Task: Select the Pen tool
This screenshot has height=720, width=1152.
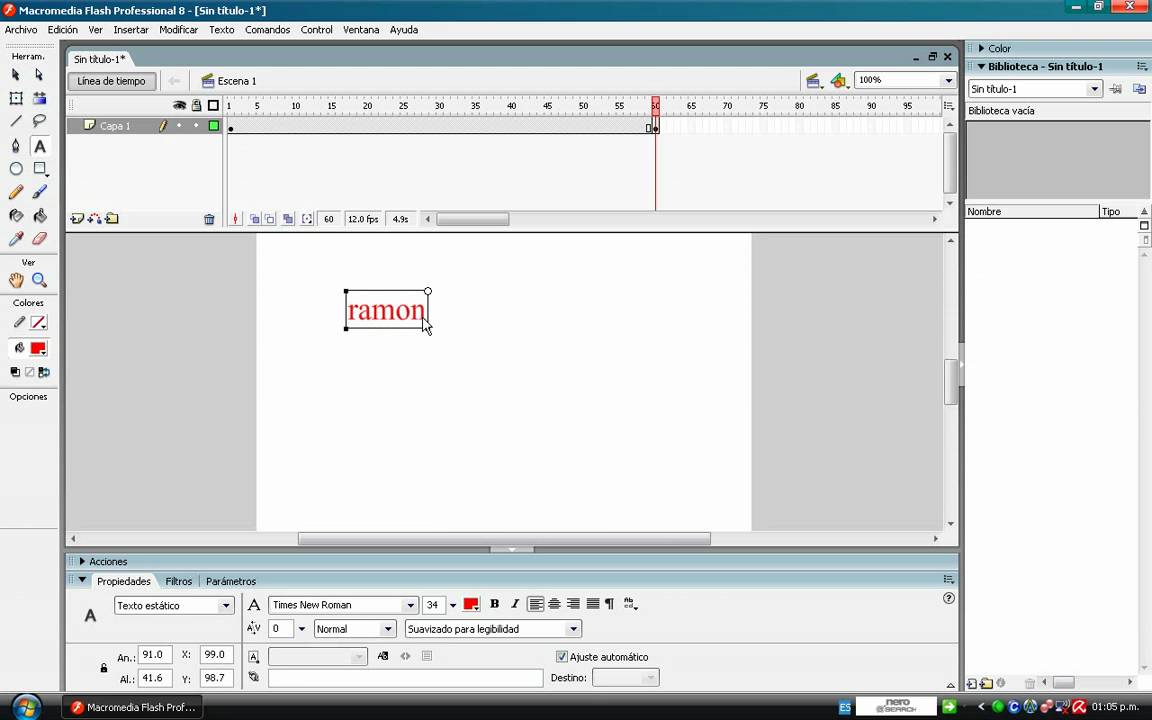Action: coord(16,145)
